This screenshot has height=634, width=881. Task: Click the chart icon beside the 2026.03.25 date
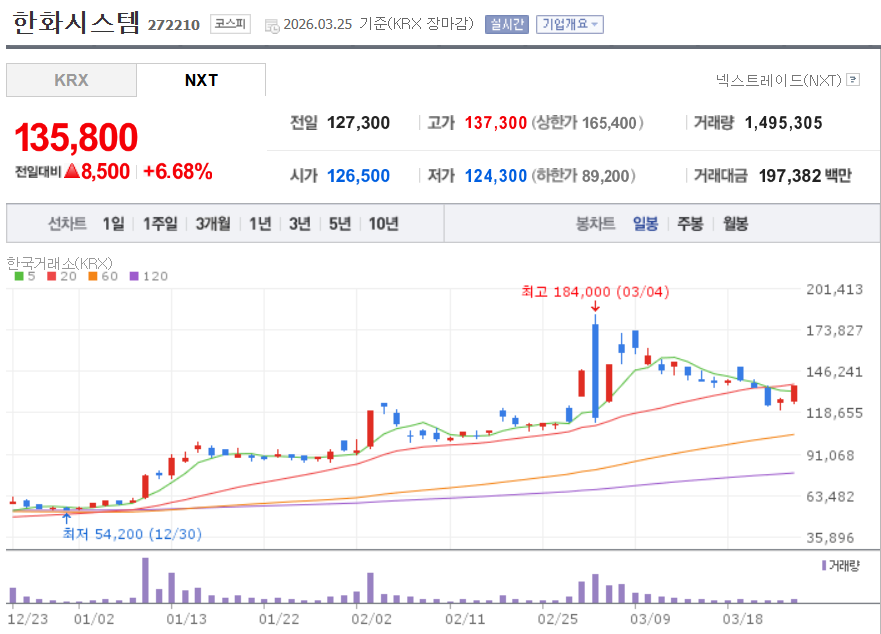point(270,24)
